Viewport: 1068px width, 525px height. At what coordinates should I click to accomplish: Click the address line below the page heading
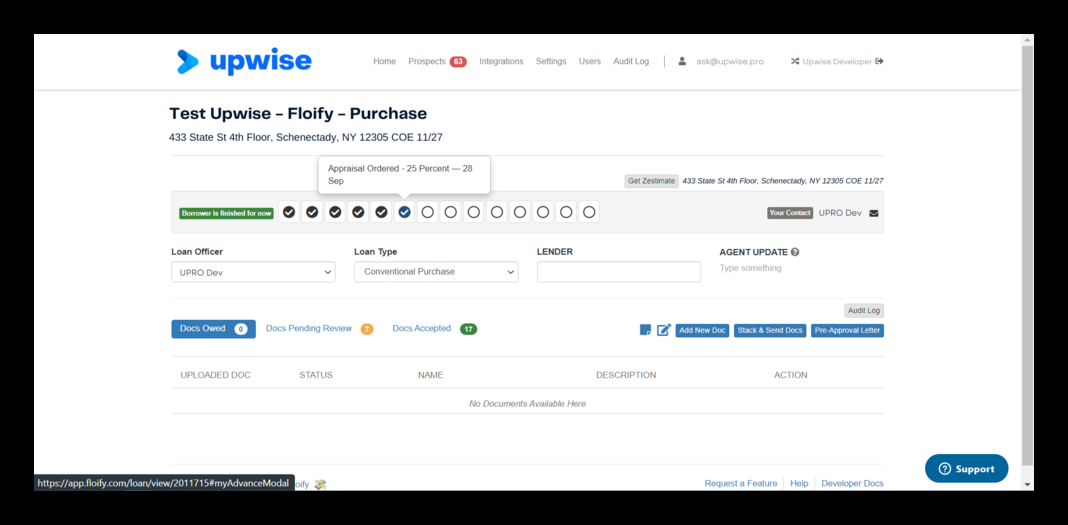pos(306,138)
